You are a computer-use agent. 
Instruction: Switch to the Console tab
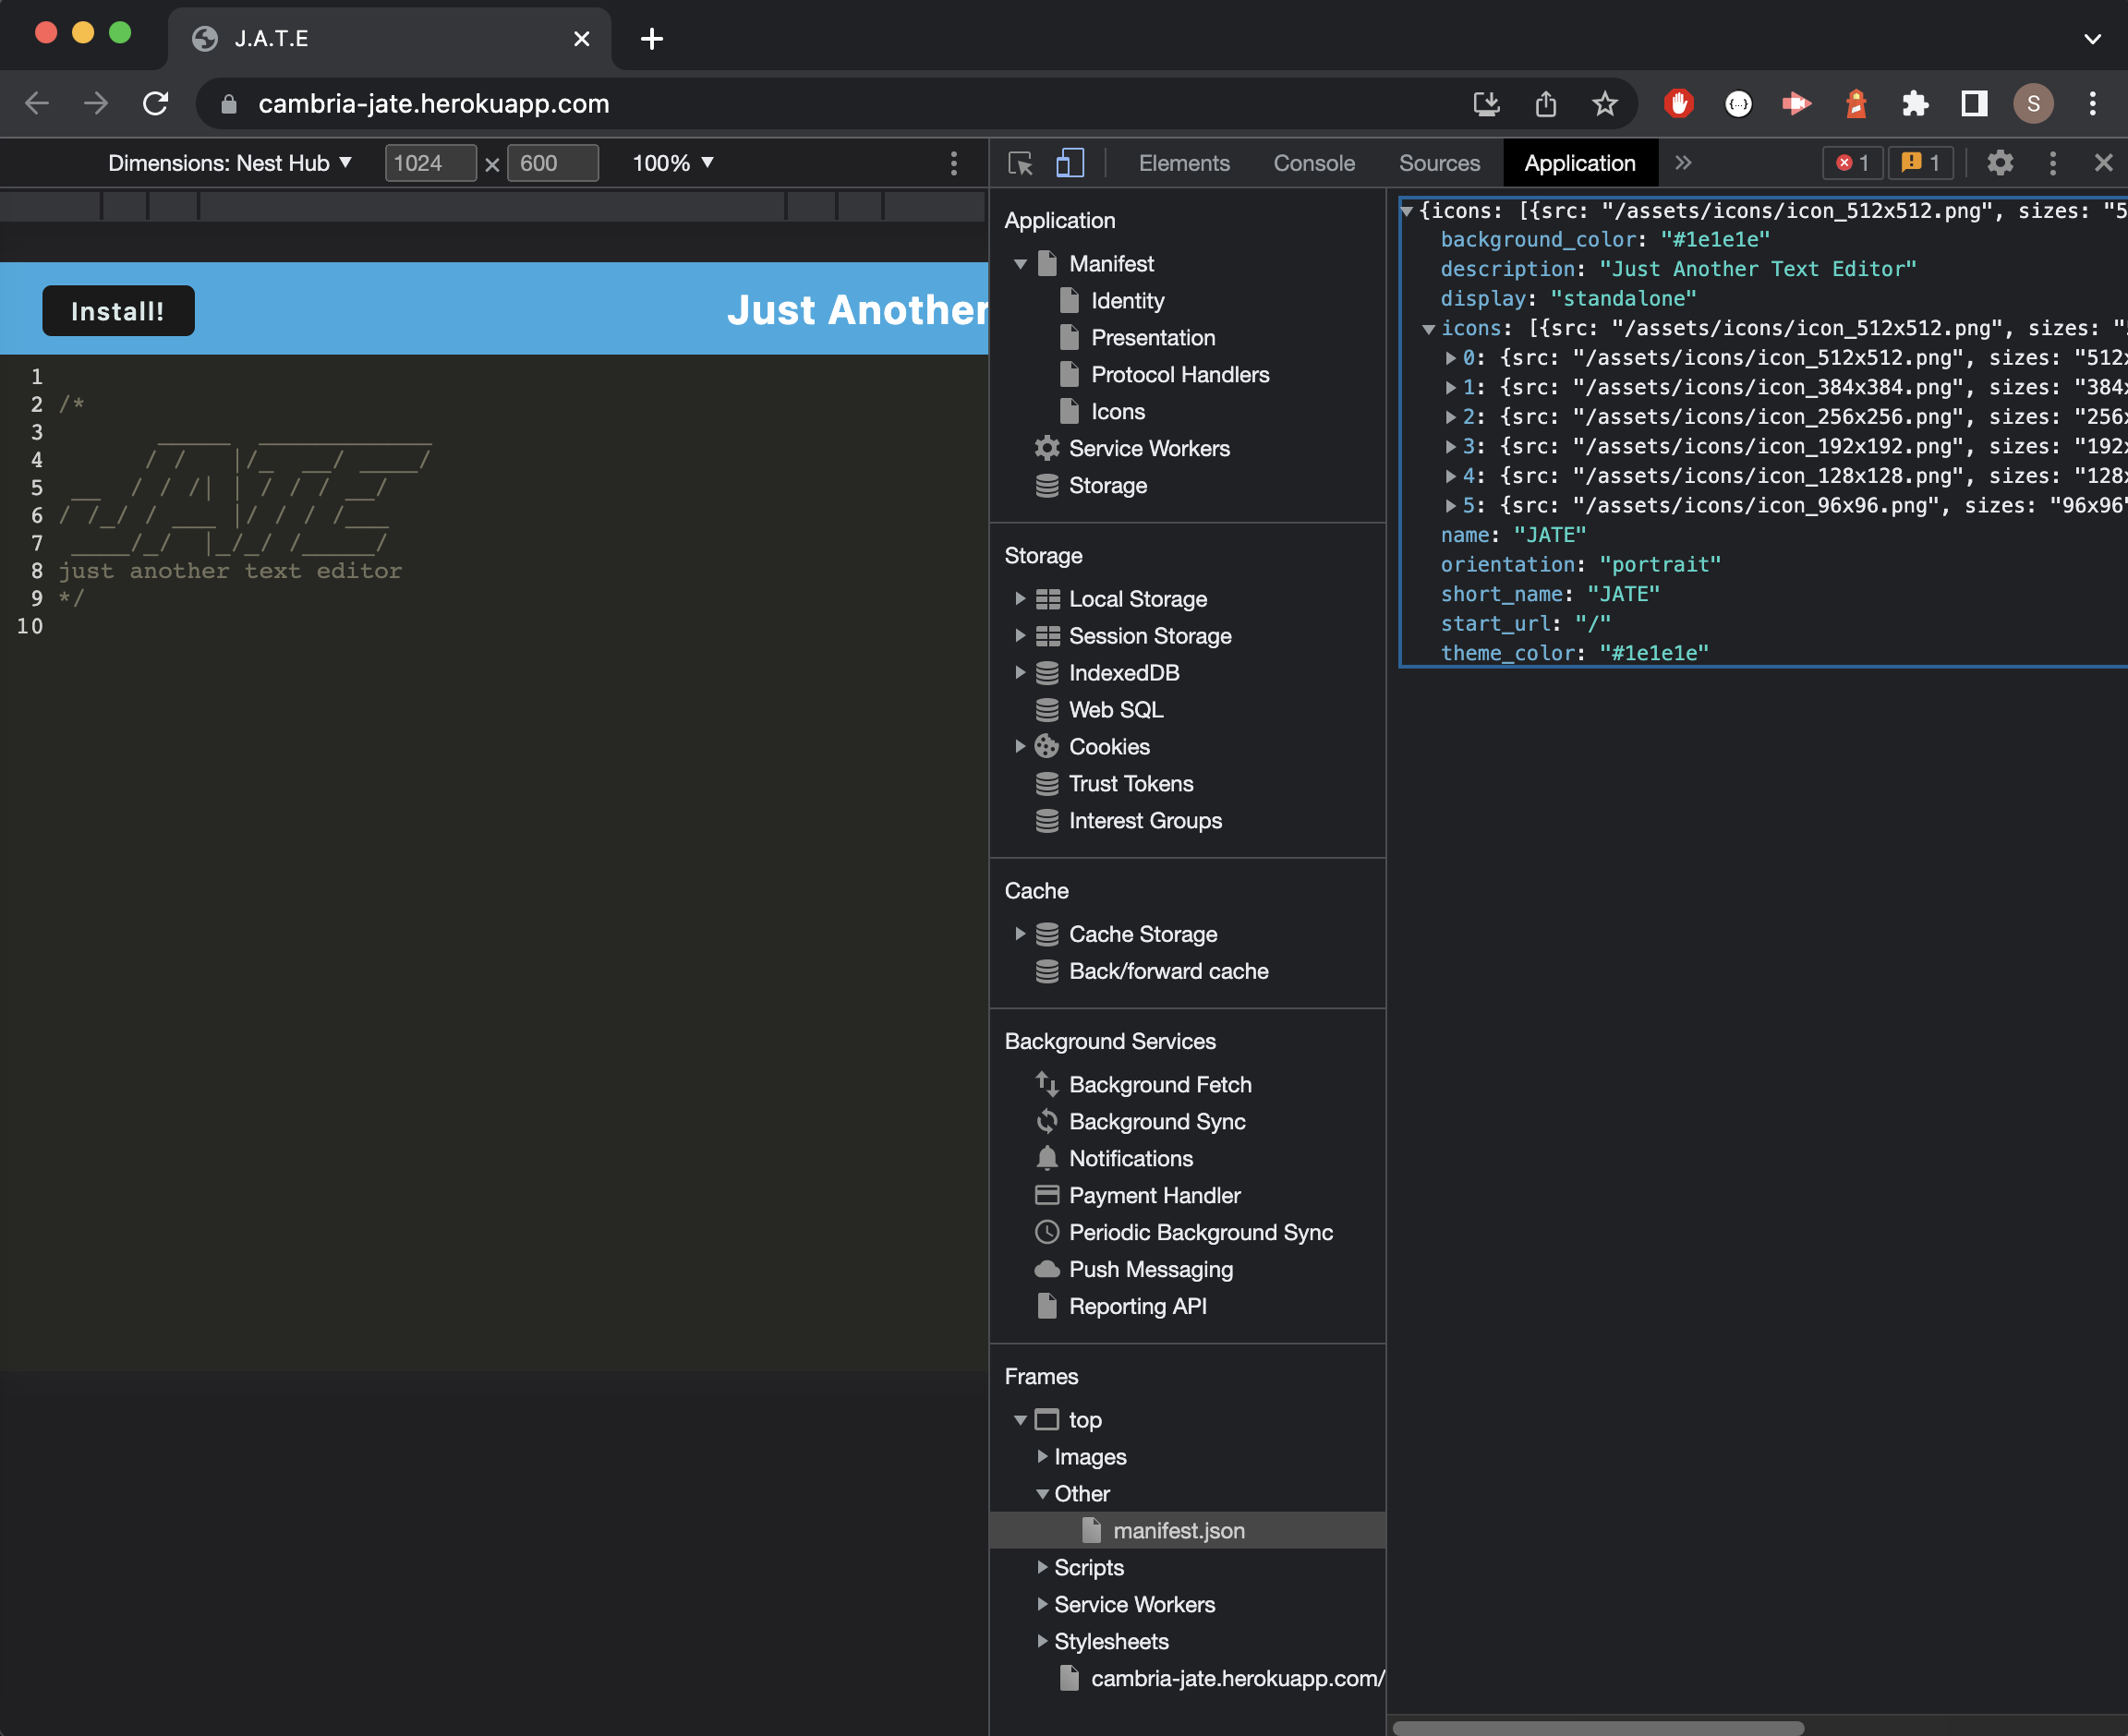(x=1313, y=163)
